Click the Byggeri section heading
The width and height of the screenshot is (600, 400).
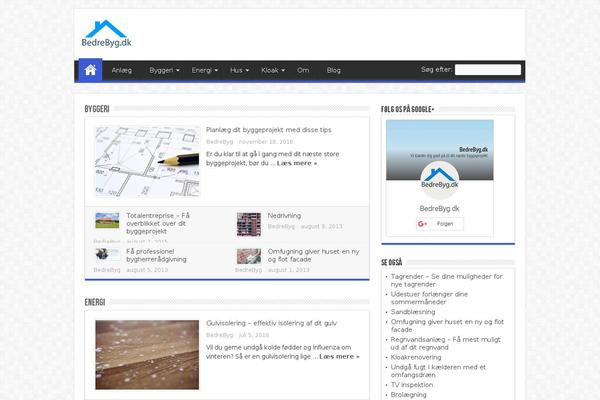[97, 109]
